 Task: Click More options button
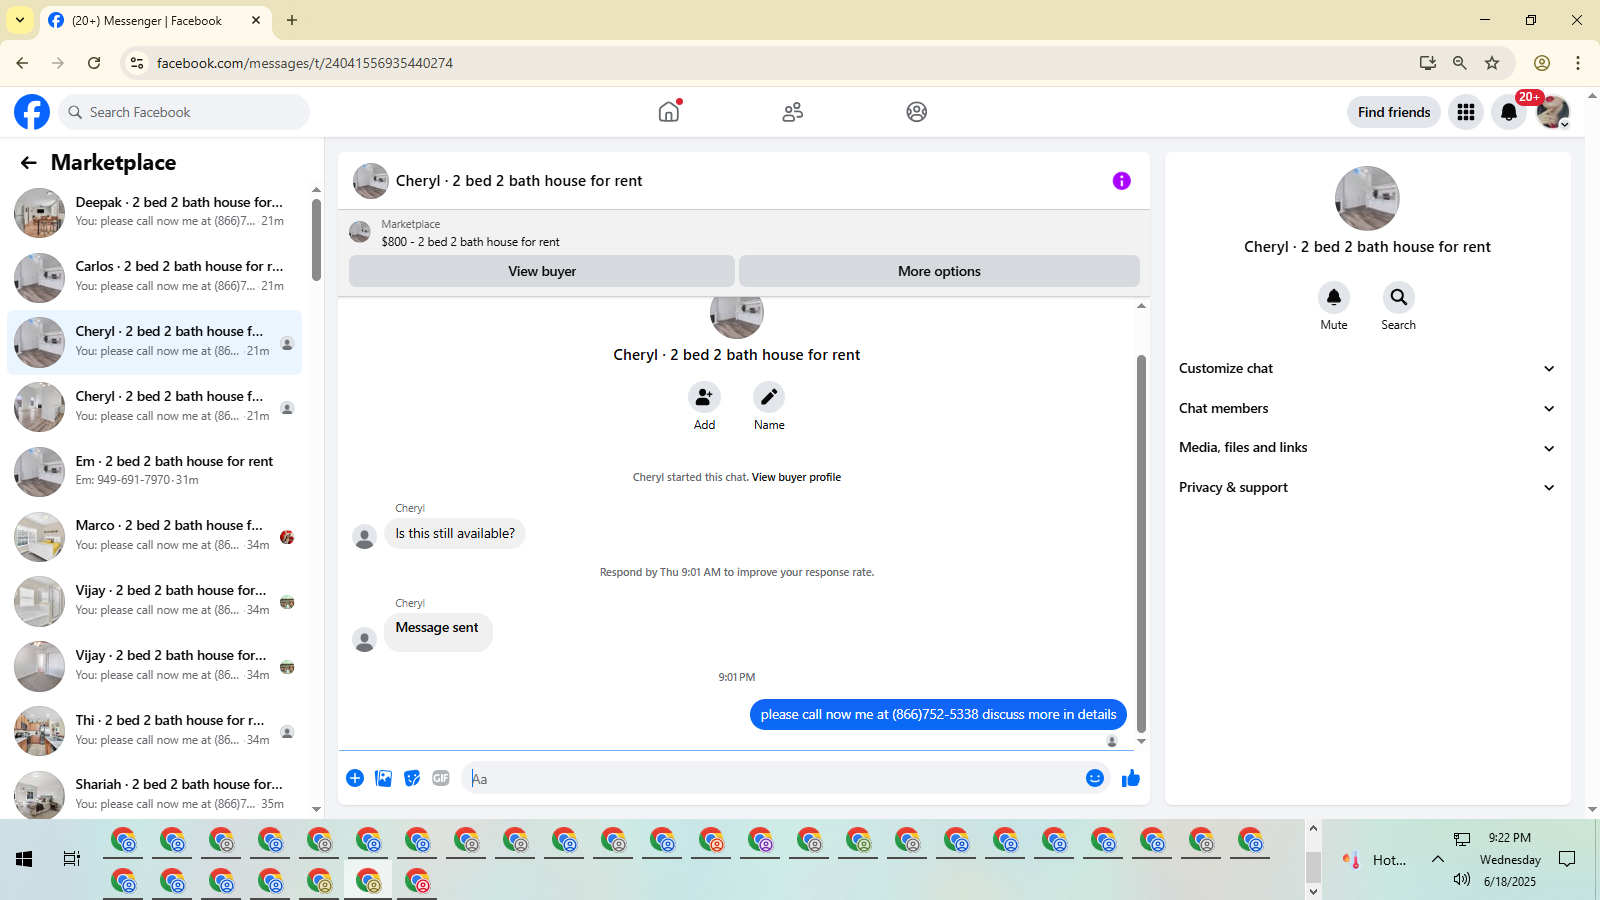point(939,271)
